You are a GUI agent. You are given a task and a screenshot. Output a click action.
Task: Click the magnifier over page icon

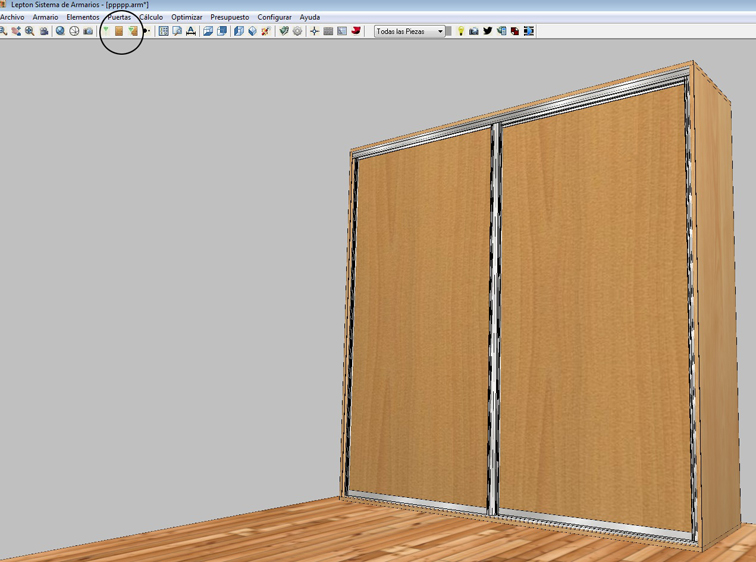point(177,31)
